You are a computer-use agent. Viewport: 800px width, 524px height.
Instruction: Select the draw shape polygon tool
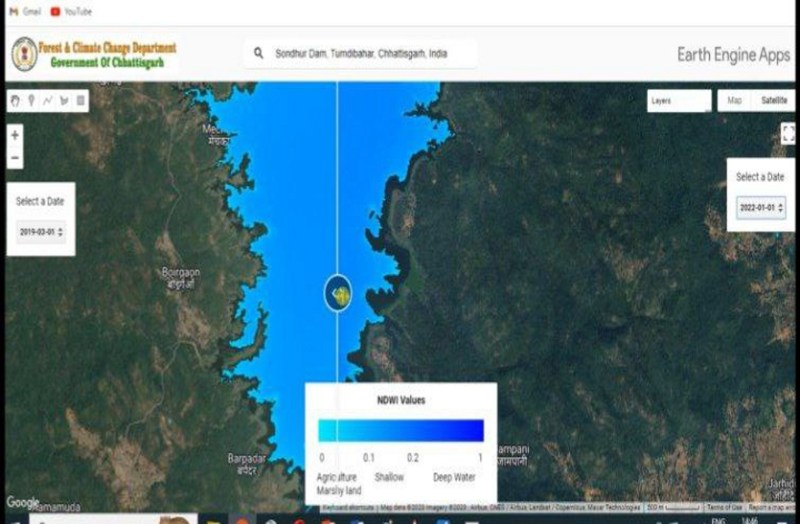click(64, 100)
